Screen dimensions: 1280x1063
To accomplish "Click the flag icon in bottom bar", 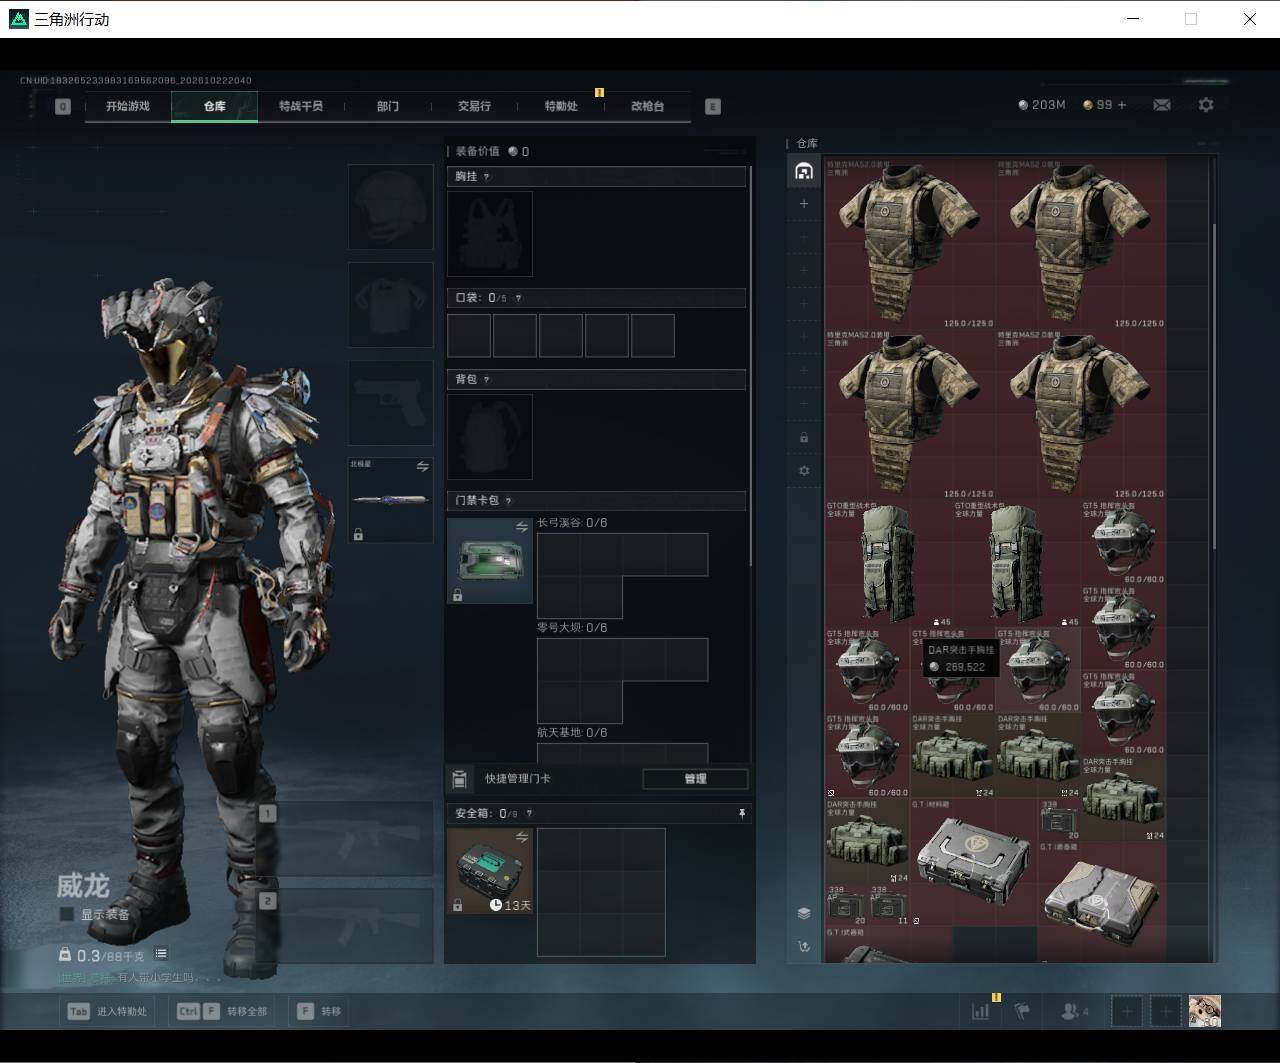I will tap(1021, 1011).
